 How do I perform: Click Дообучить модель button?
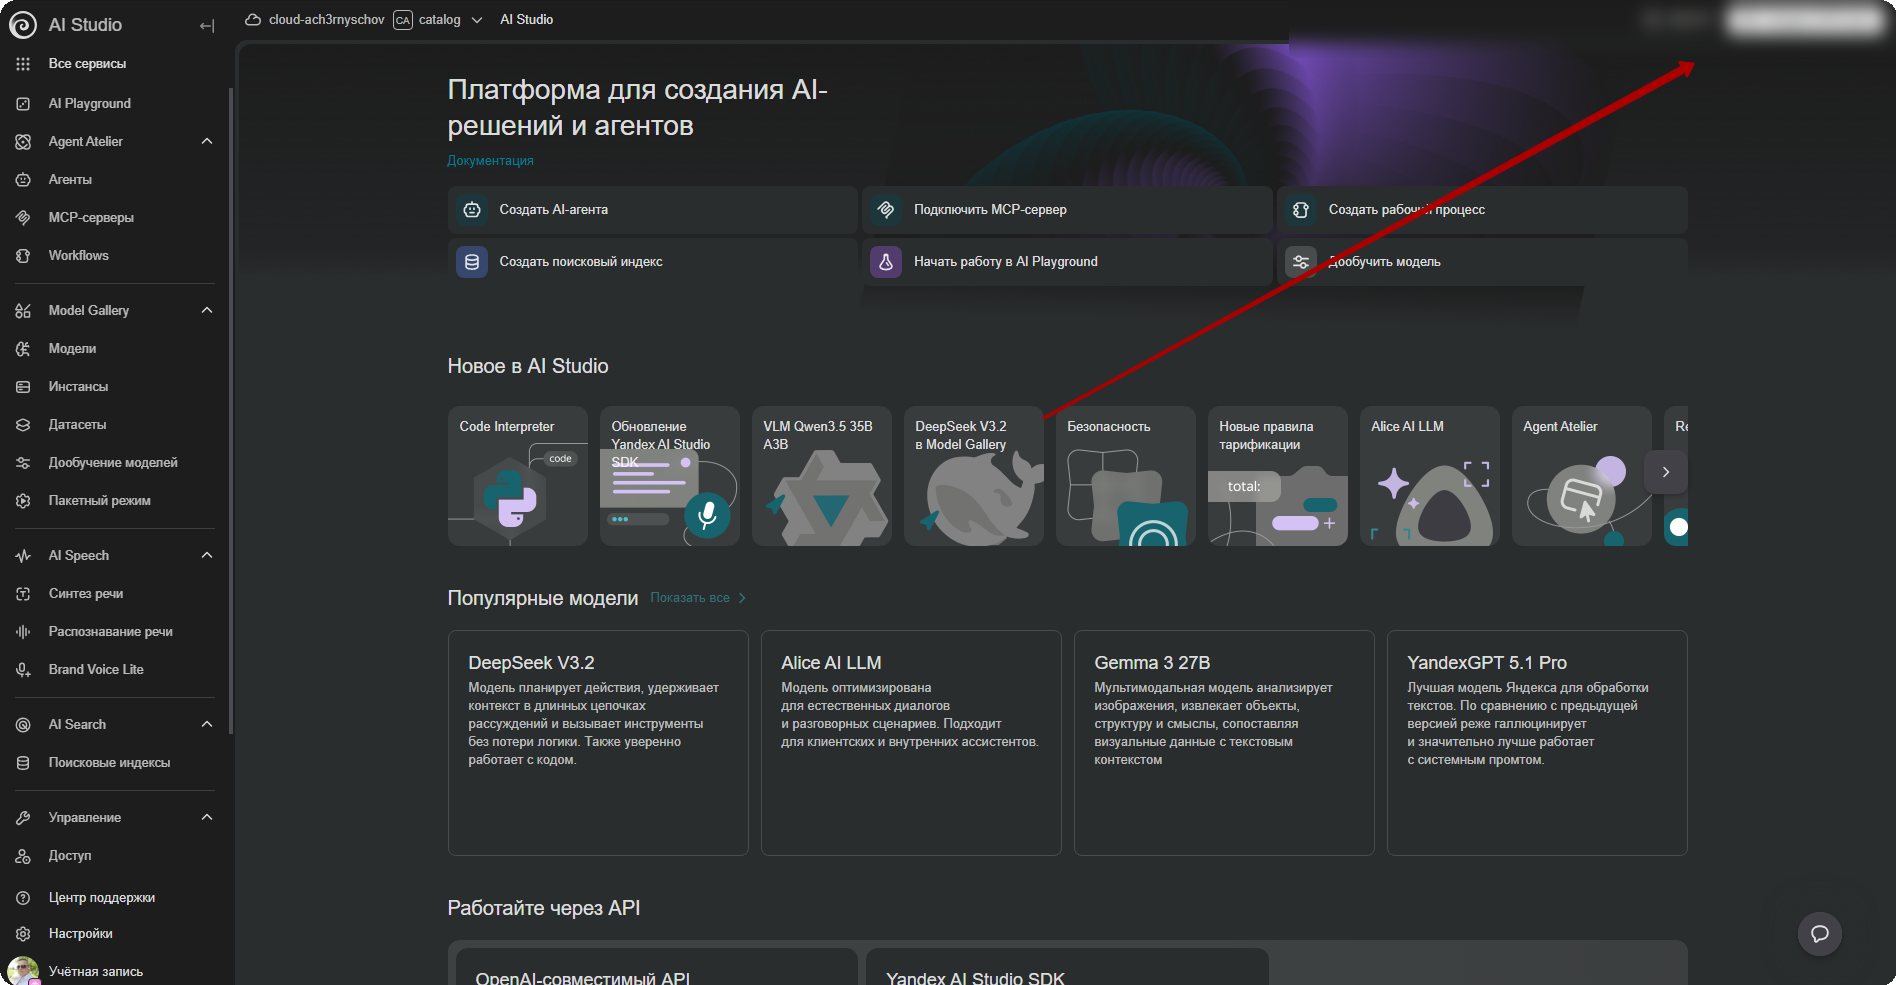click(1482, 262)
